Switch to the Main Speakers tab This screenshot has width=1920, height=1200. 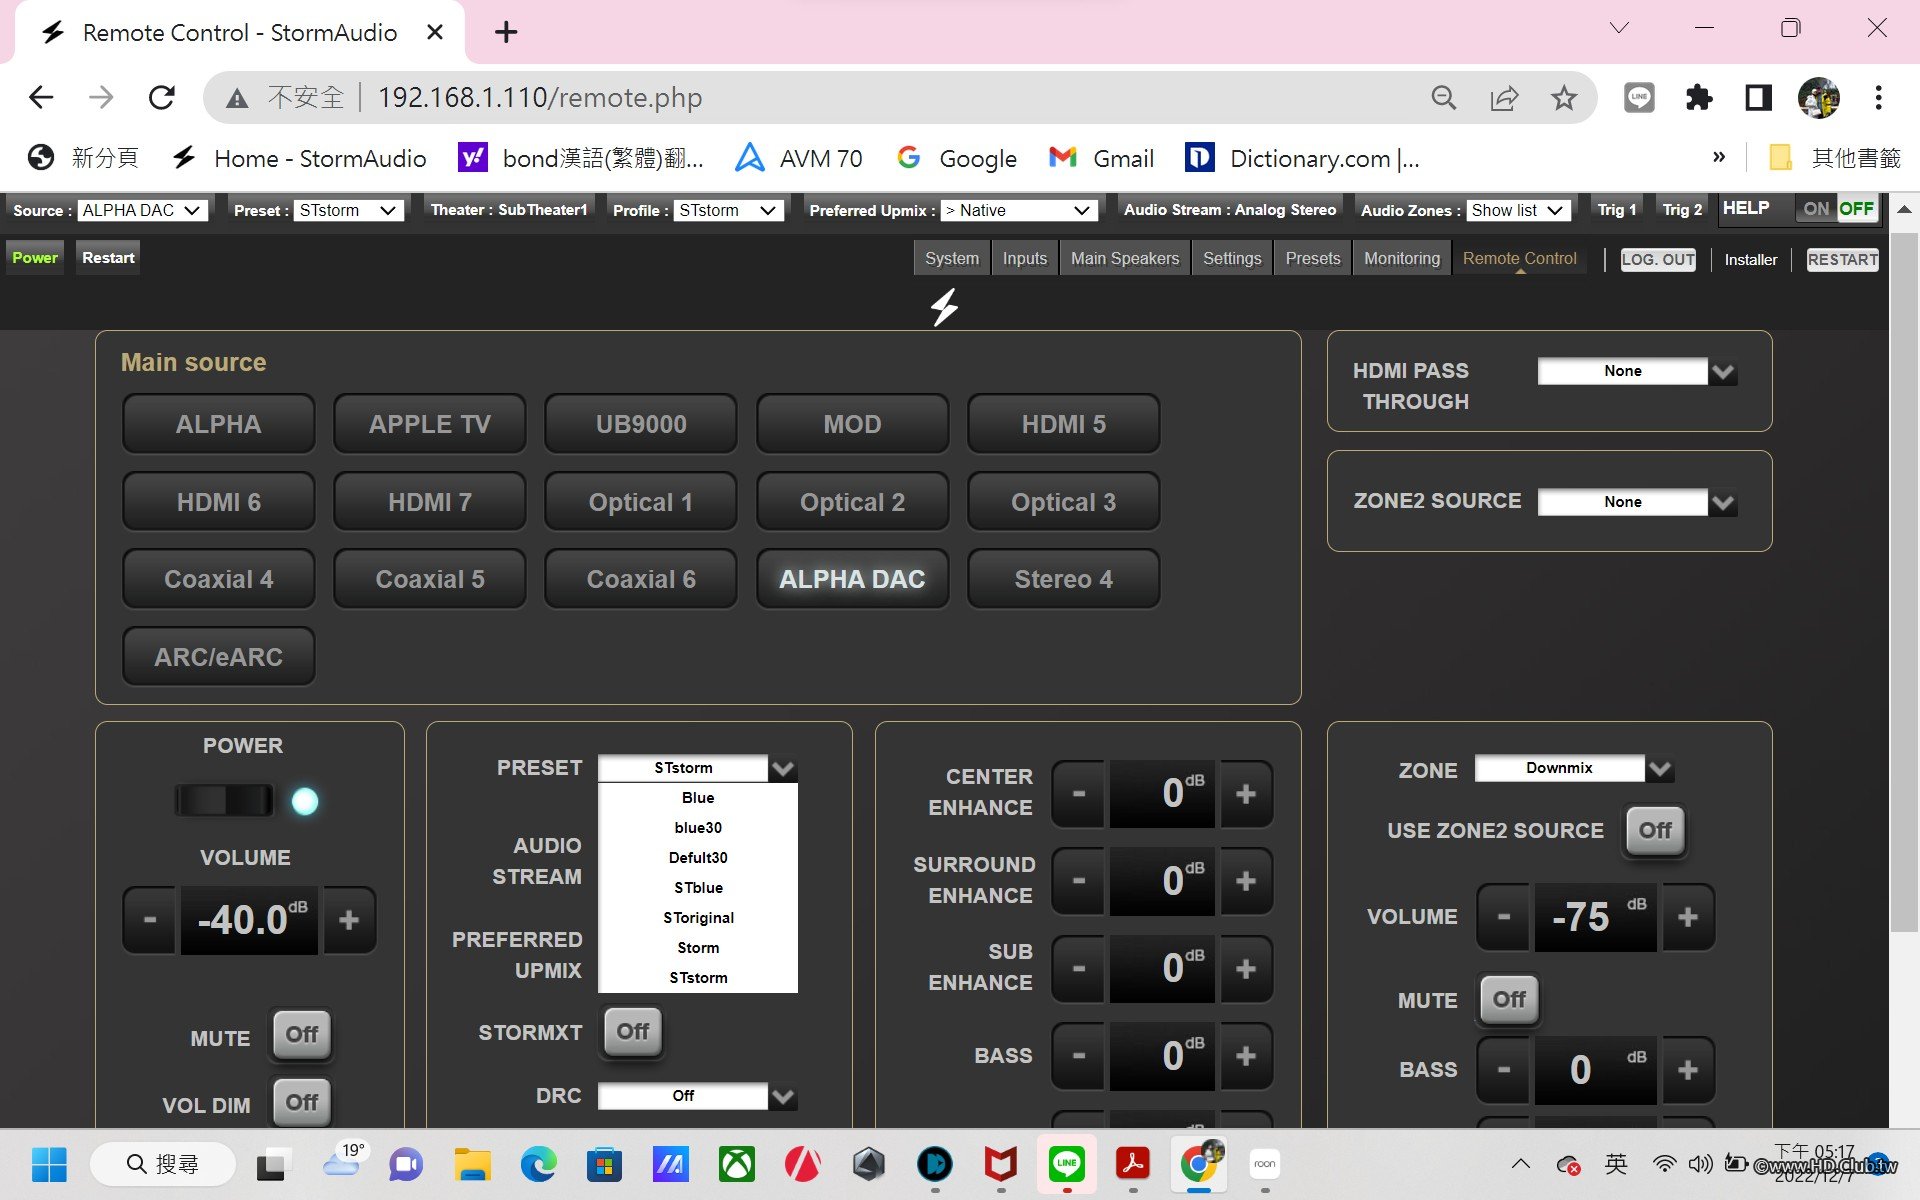pos(1124,258)
